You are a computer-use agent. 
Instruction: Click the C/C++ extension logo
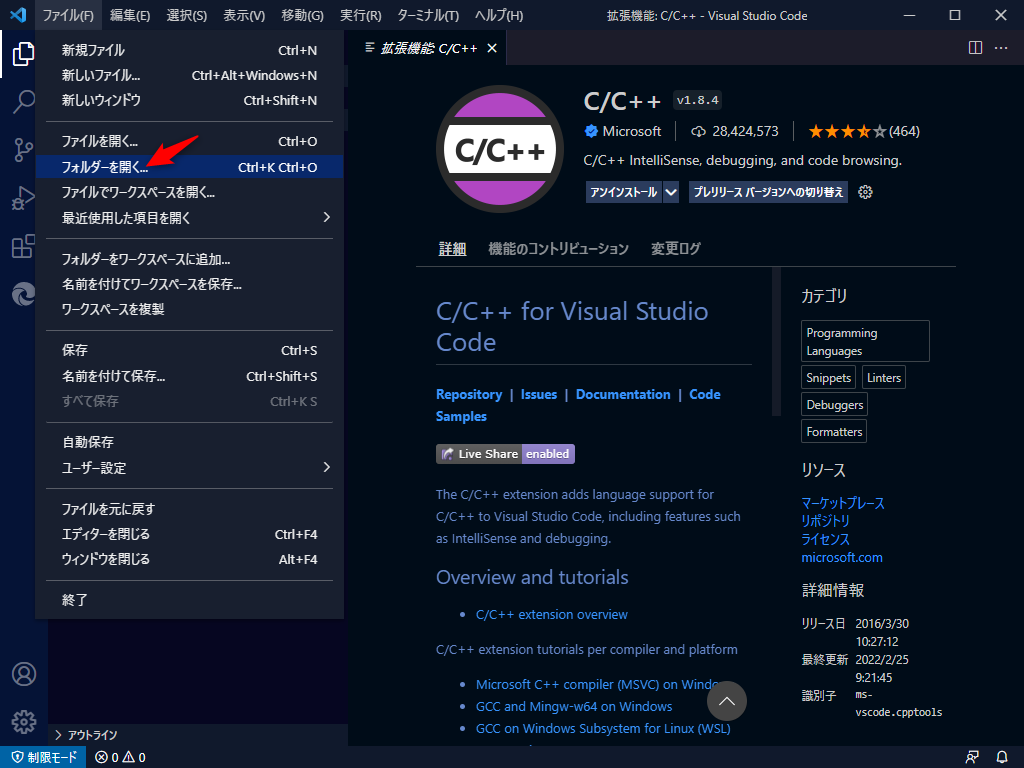[x=500, y=150]
